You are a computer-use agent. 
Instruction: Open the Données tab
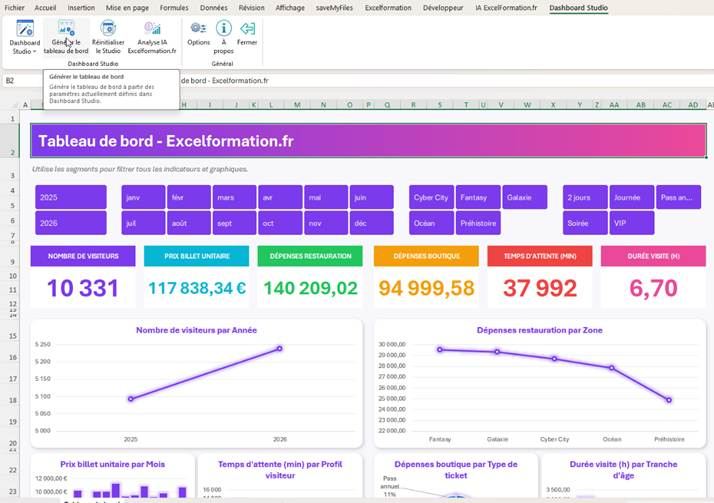click(x=214, y=8)
